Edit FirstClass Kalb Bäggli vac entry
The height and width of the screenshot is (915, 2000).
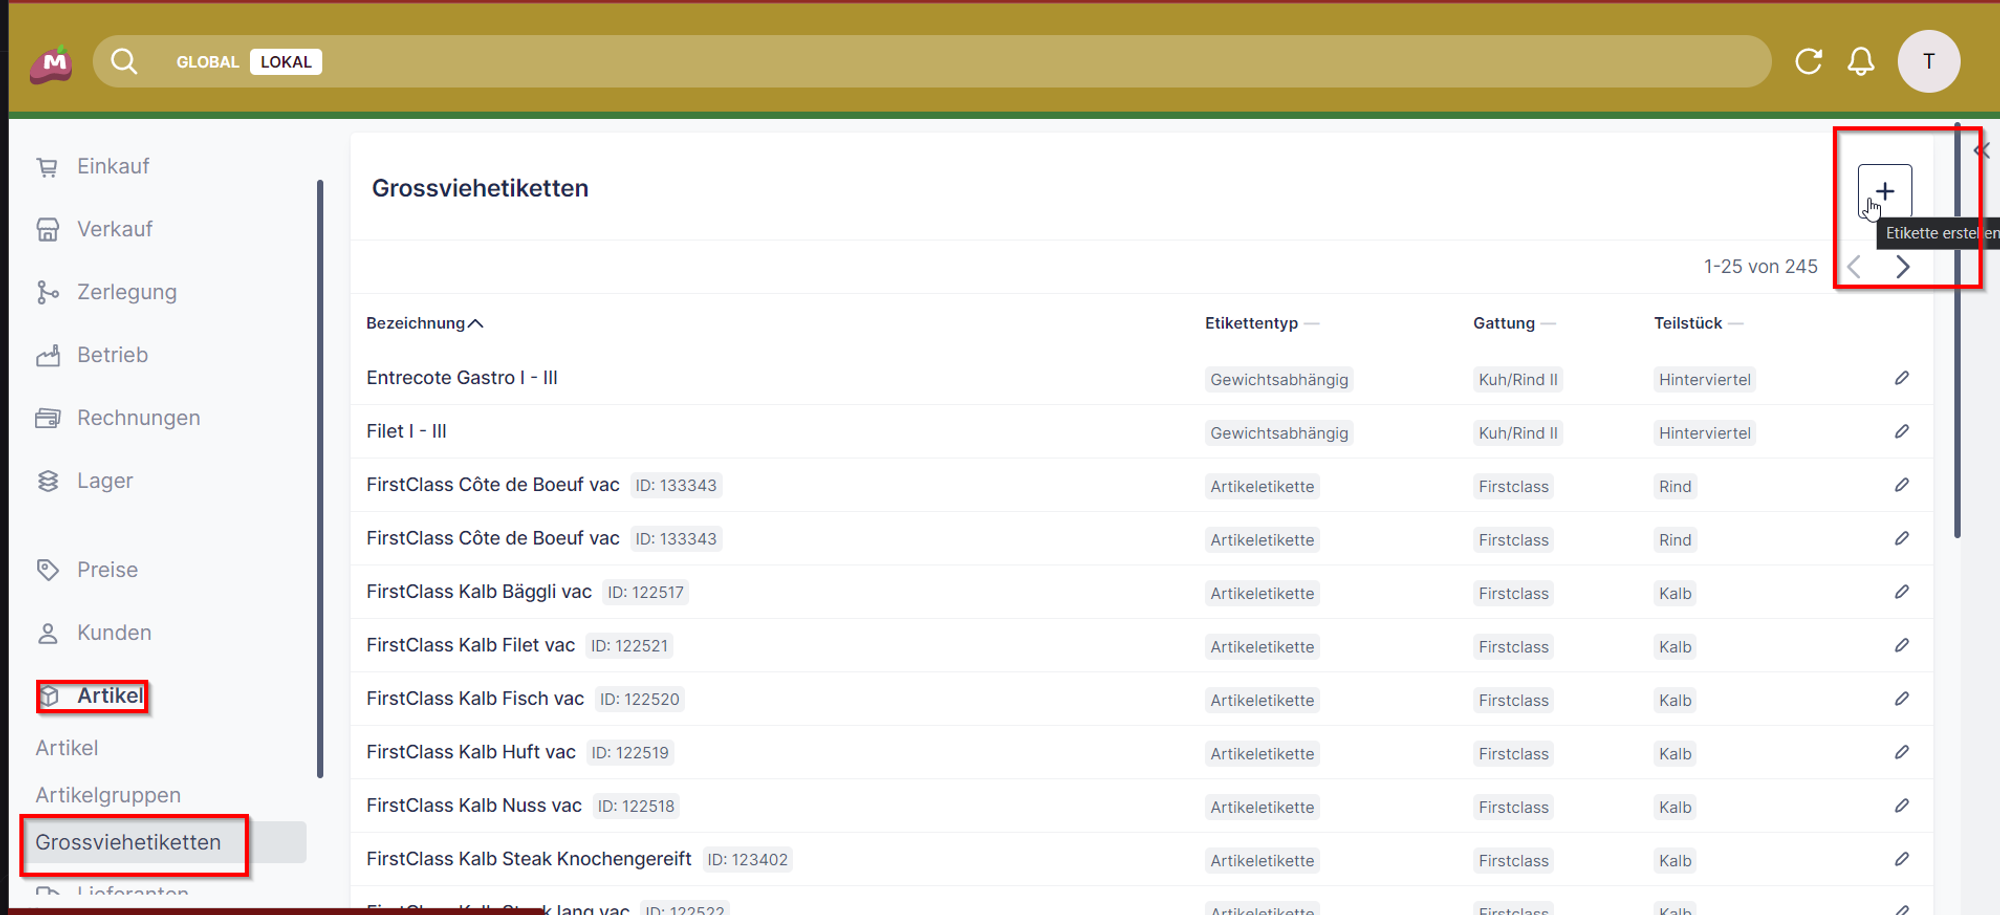[1901, 592]
